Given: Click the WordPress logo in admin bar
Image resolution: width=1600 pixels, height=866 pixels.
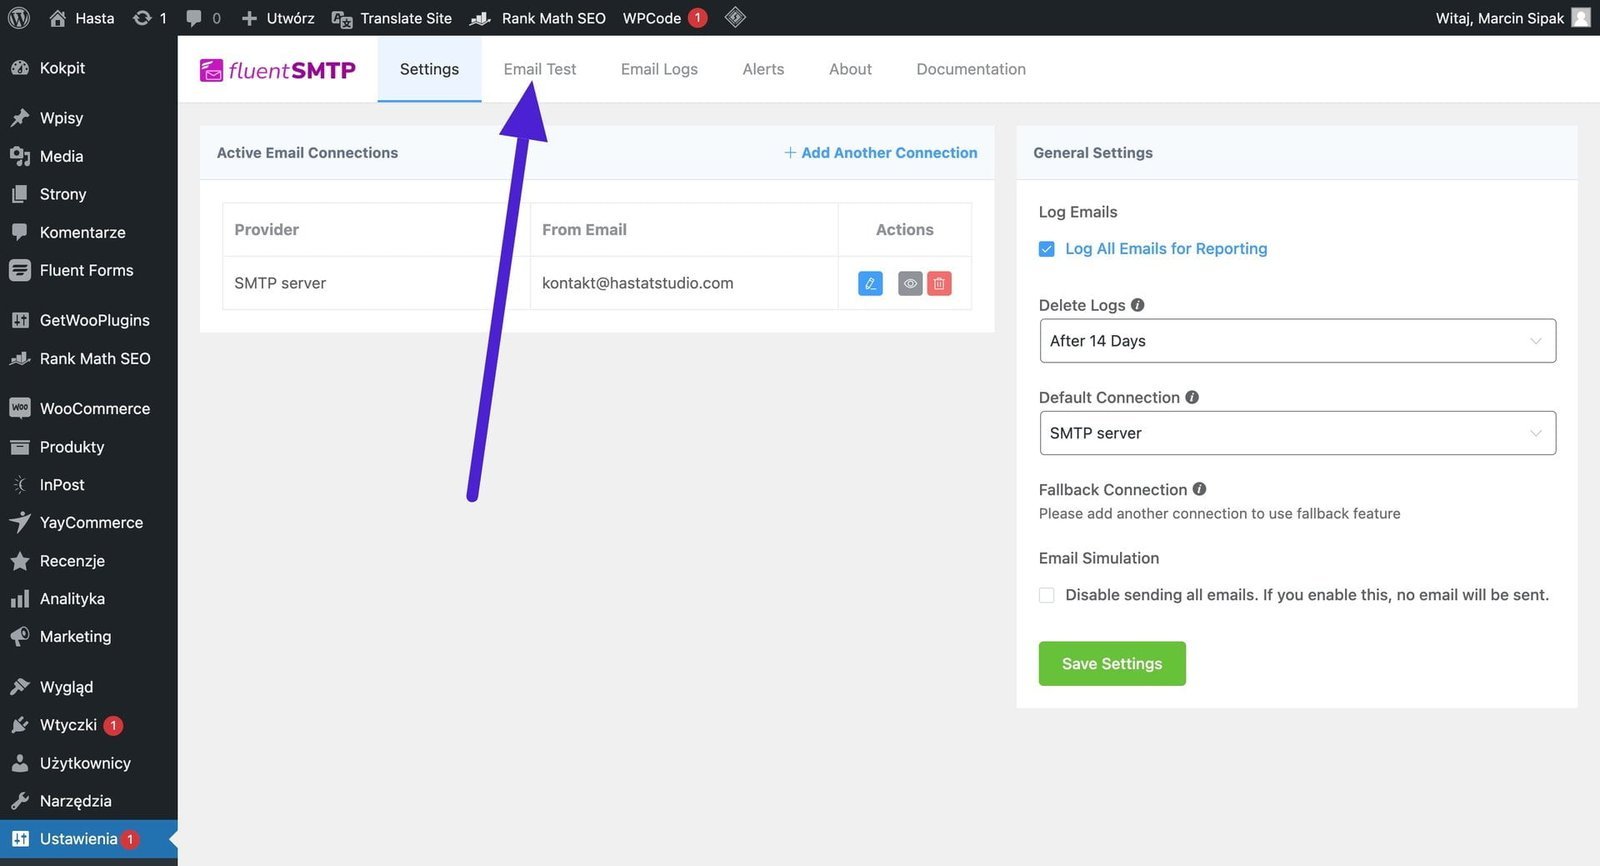Looking at the screenshot, I should tap(19, 18).
